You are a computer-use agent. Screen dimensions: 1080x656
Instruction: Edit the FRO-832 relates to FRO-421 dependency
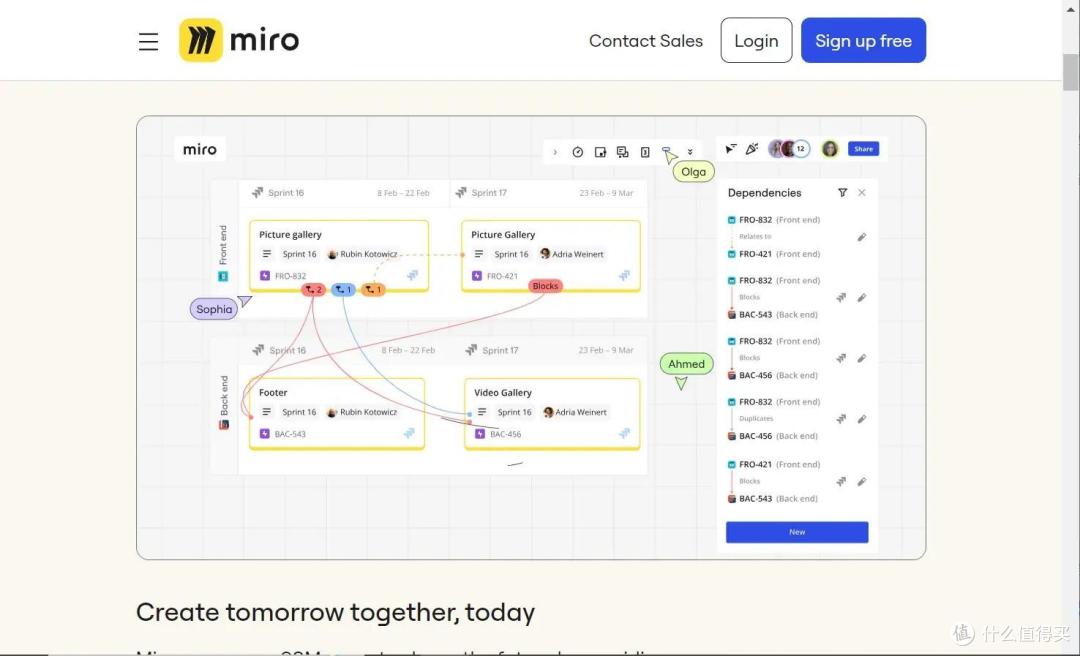click(862, 237)
